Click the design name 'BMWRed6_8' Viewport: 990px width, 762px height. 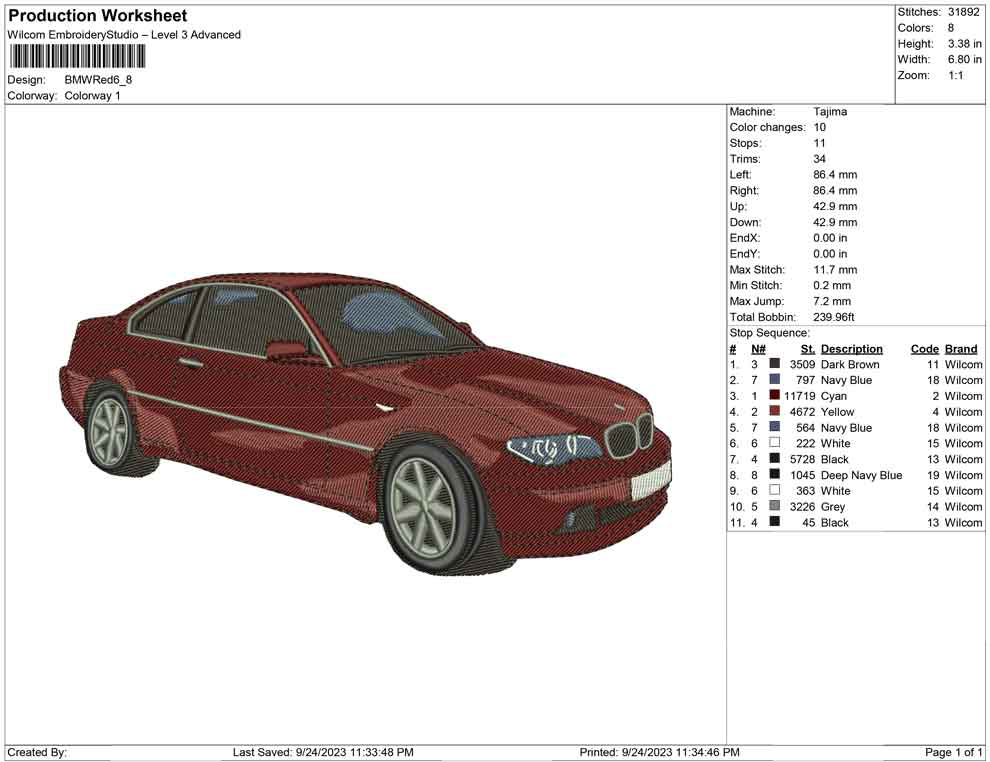(x=98, y=80)
